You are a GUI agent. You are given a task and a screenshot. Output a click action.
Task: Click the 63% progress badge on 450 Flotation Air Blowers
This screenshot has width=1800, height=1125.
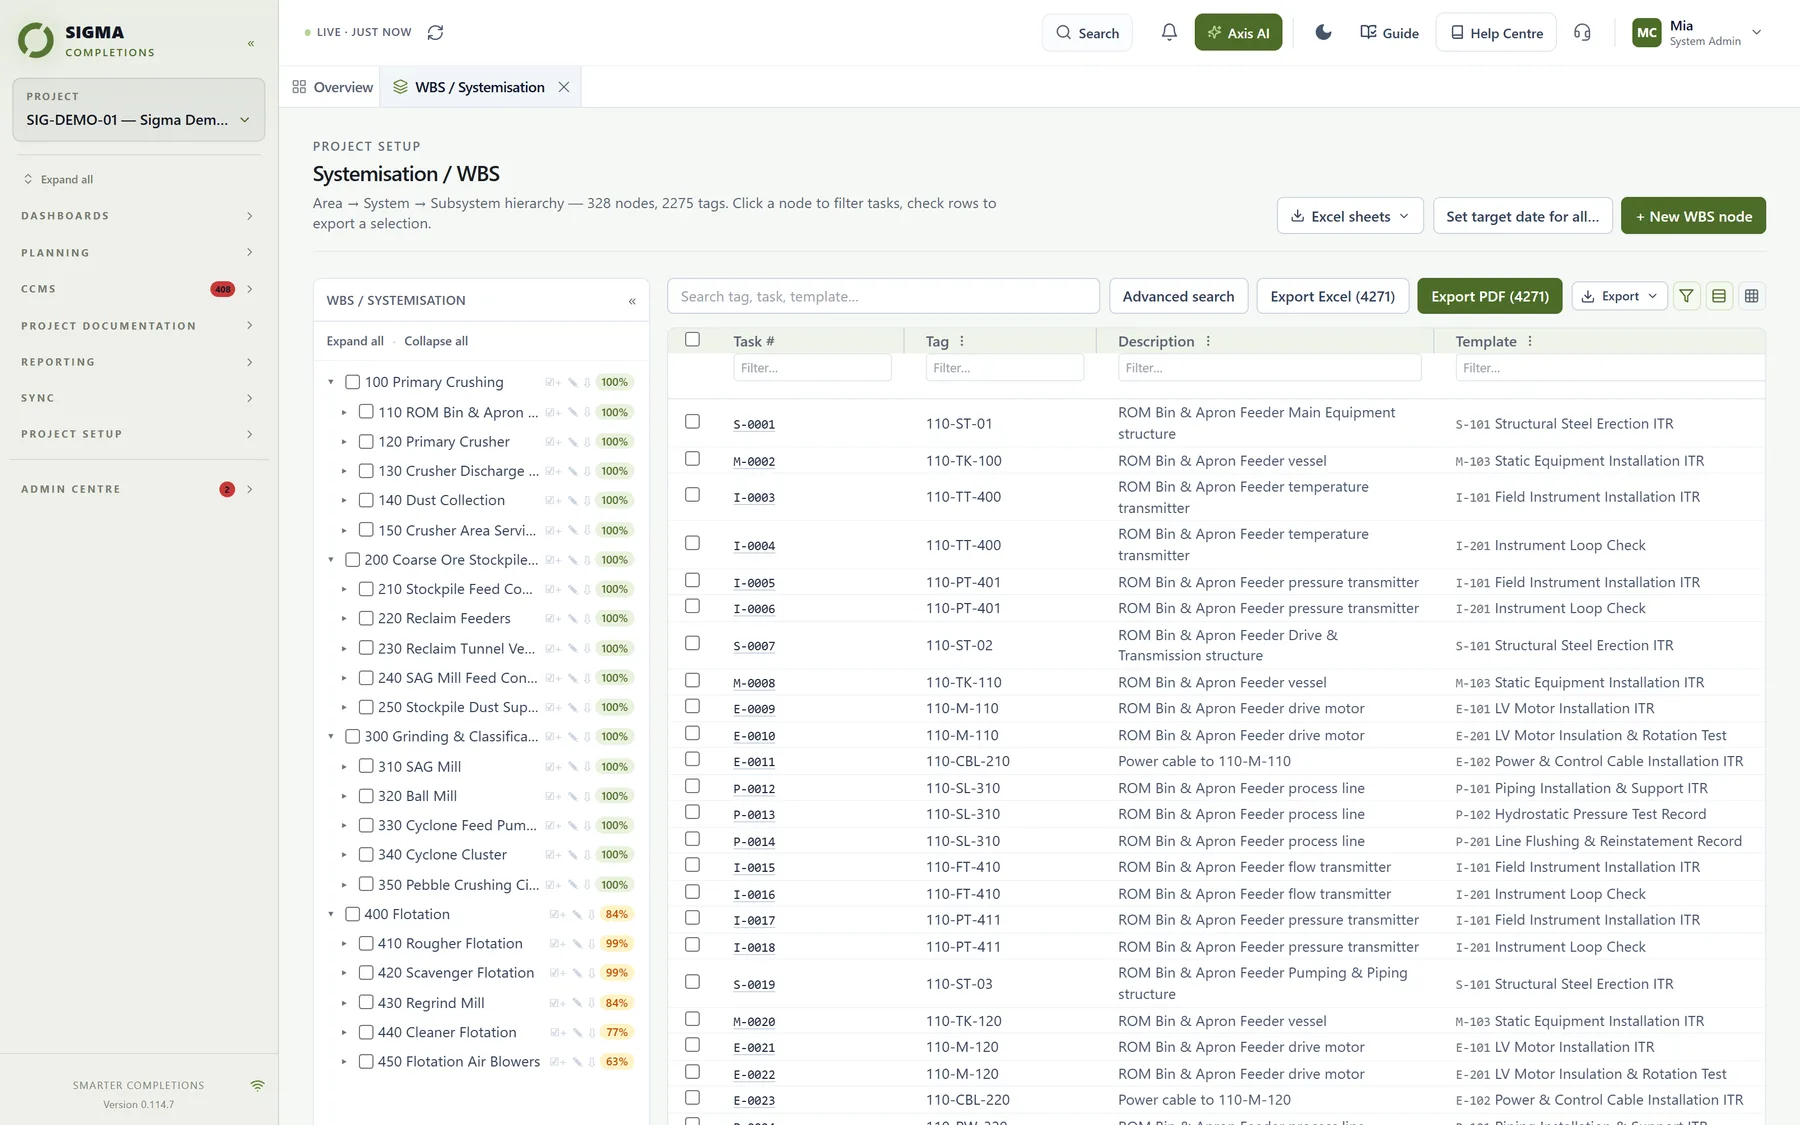click(617, 1061)
